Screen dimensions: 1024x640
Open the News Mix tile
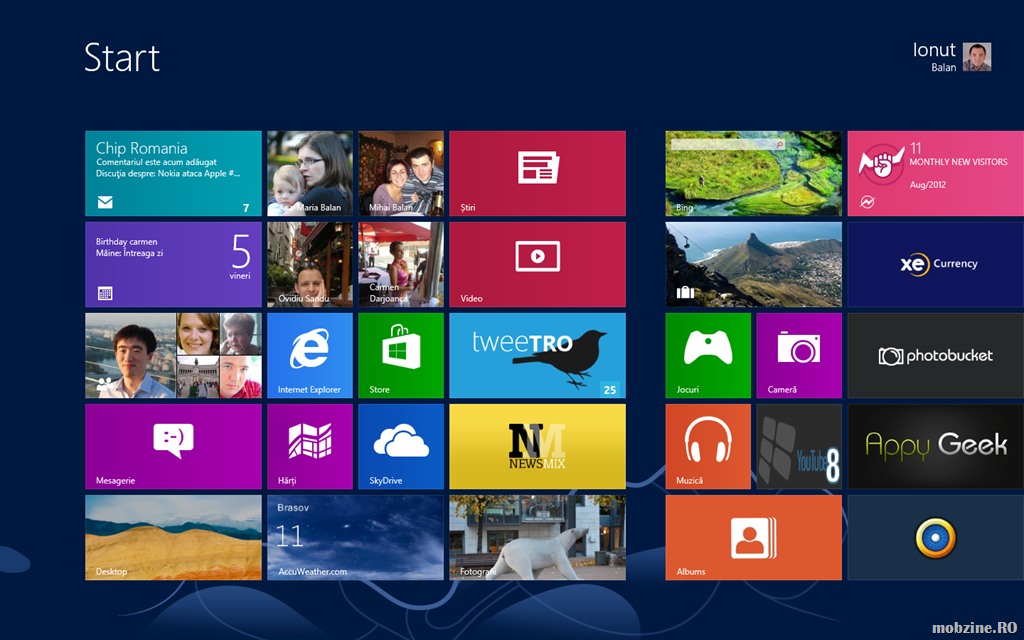537,446
